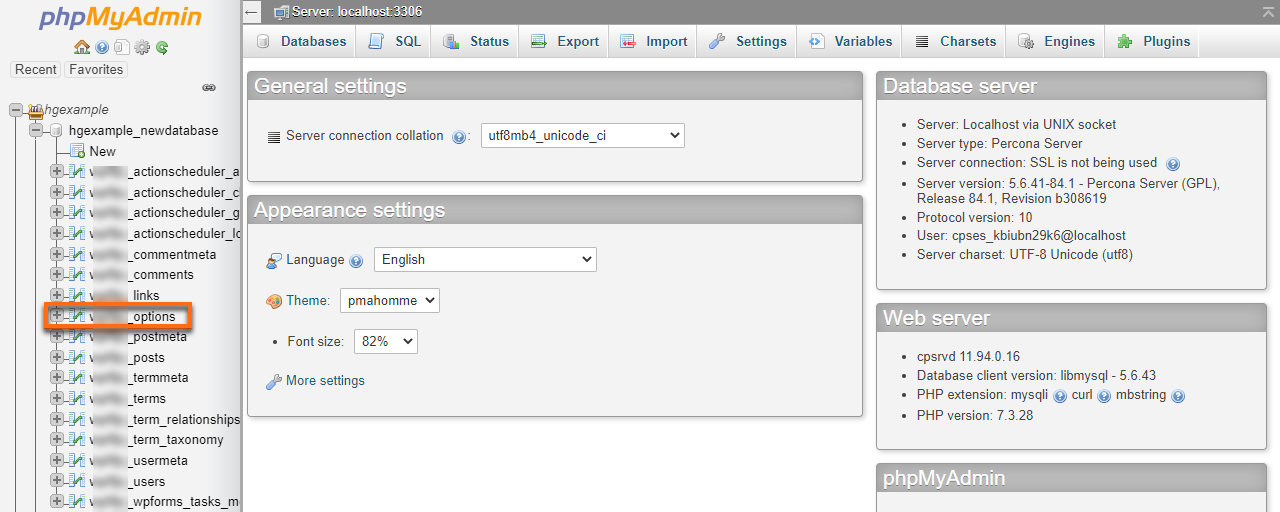The image size is (1280, 512).
Task: Switch to the Databases tab
Action: pyautogui.click(x=301, y=41)
